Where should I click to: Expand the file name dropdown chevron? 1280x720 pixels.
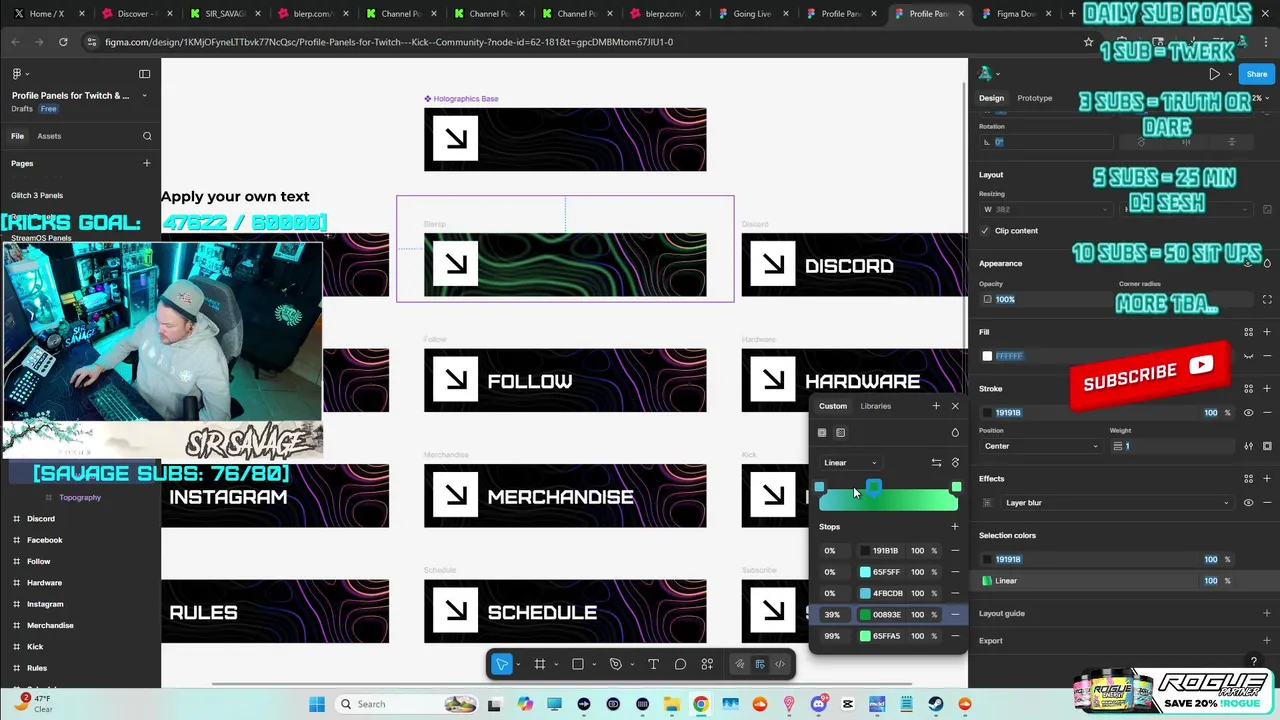144,96
